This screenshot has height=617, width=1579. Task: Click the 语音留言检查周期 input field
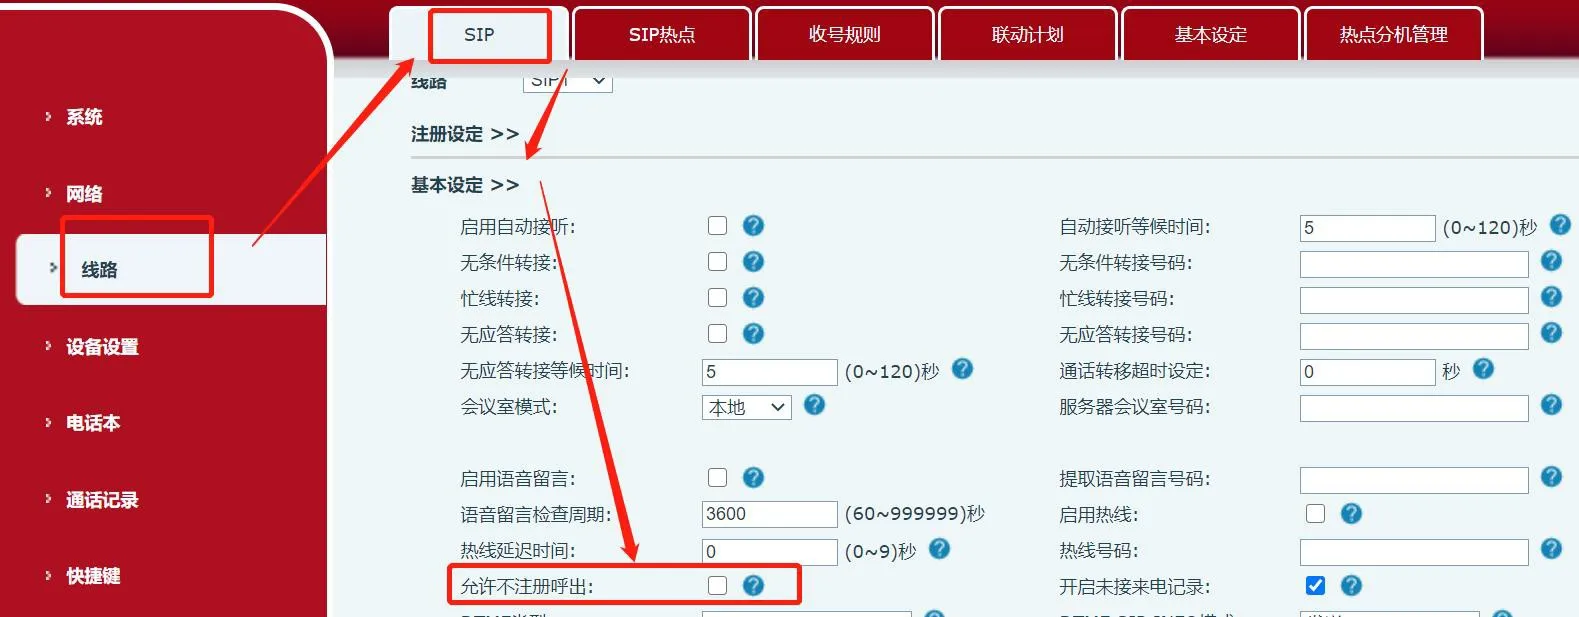768,514
